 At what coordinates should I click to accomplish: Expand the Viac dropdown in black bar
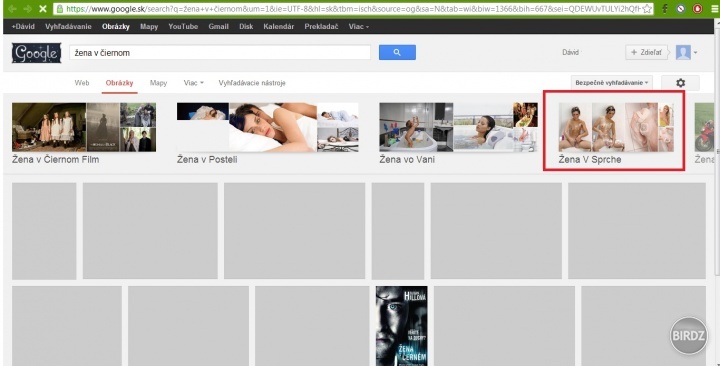tap(359, 27)
